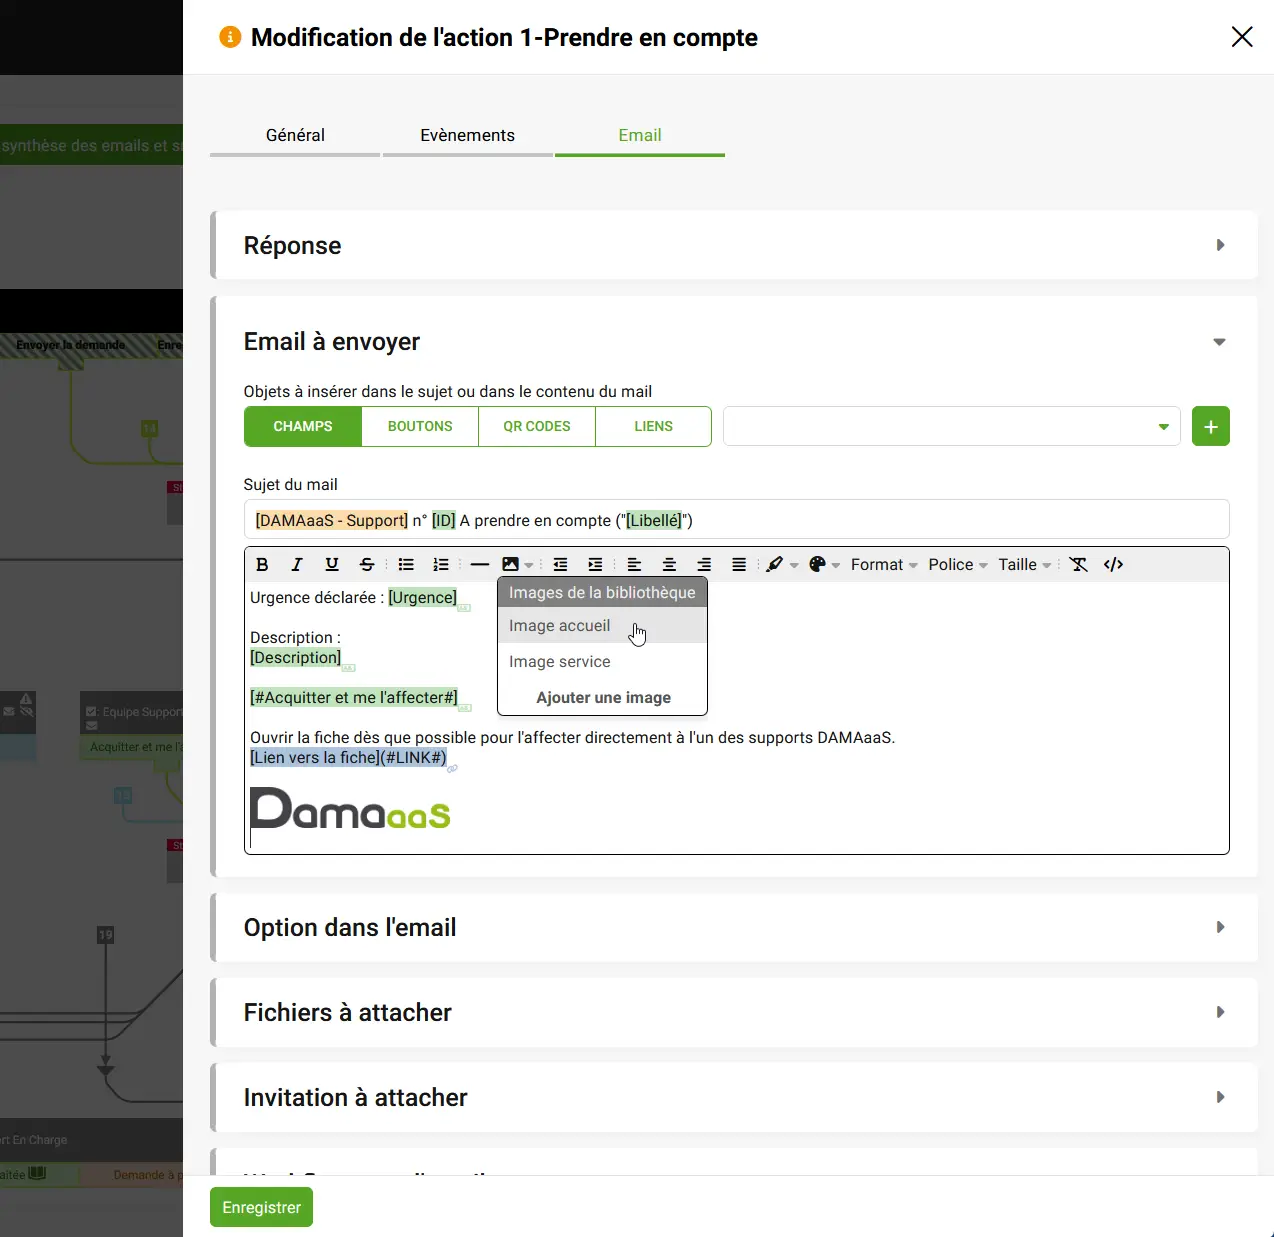This screenshot has height=1237, width=1274.
Task: Open the Format dropdown
Action: [884, 564]
